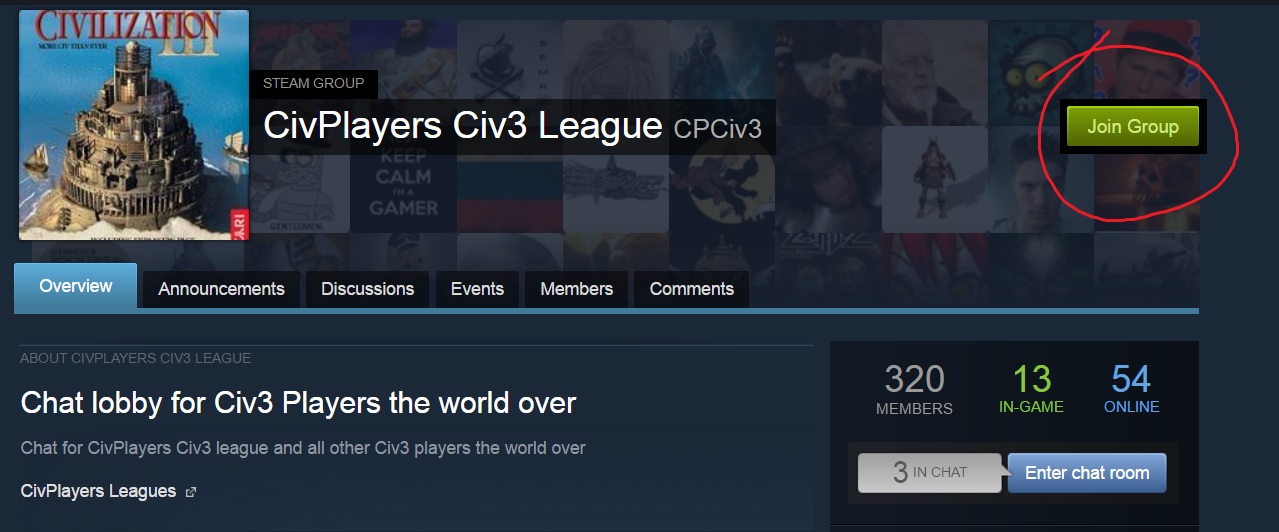Click the Join Group button
1279x532 pixels.
(1132, 127)
